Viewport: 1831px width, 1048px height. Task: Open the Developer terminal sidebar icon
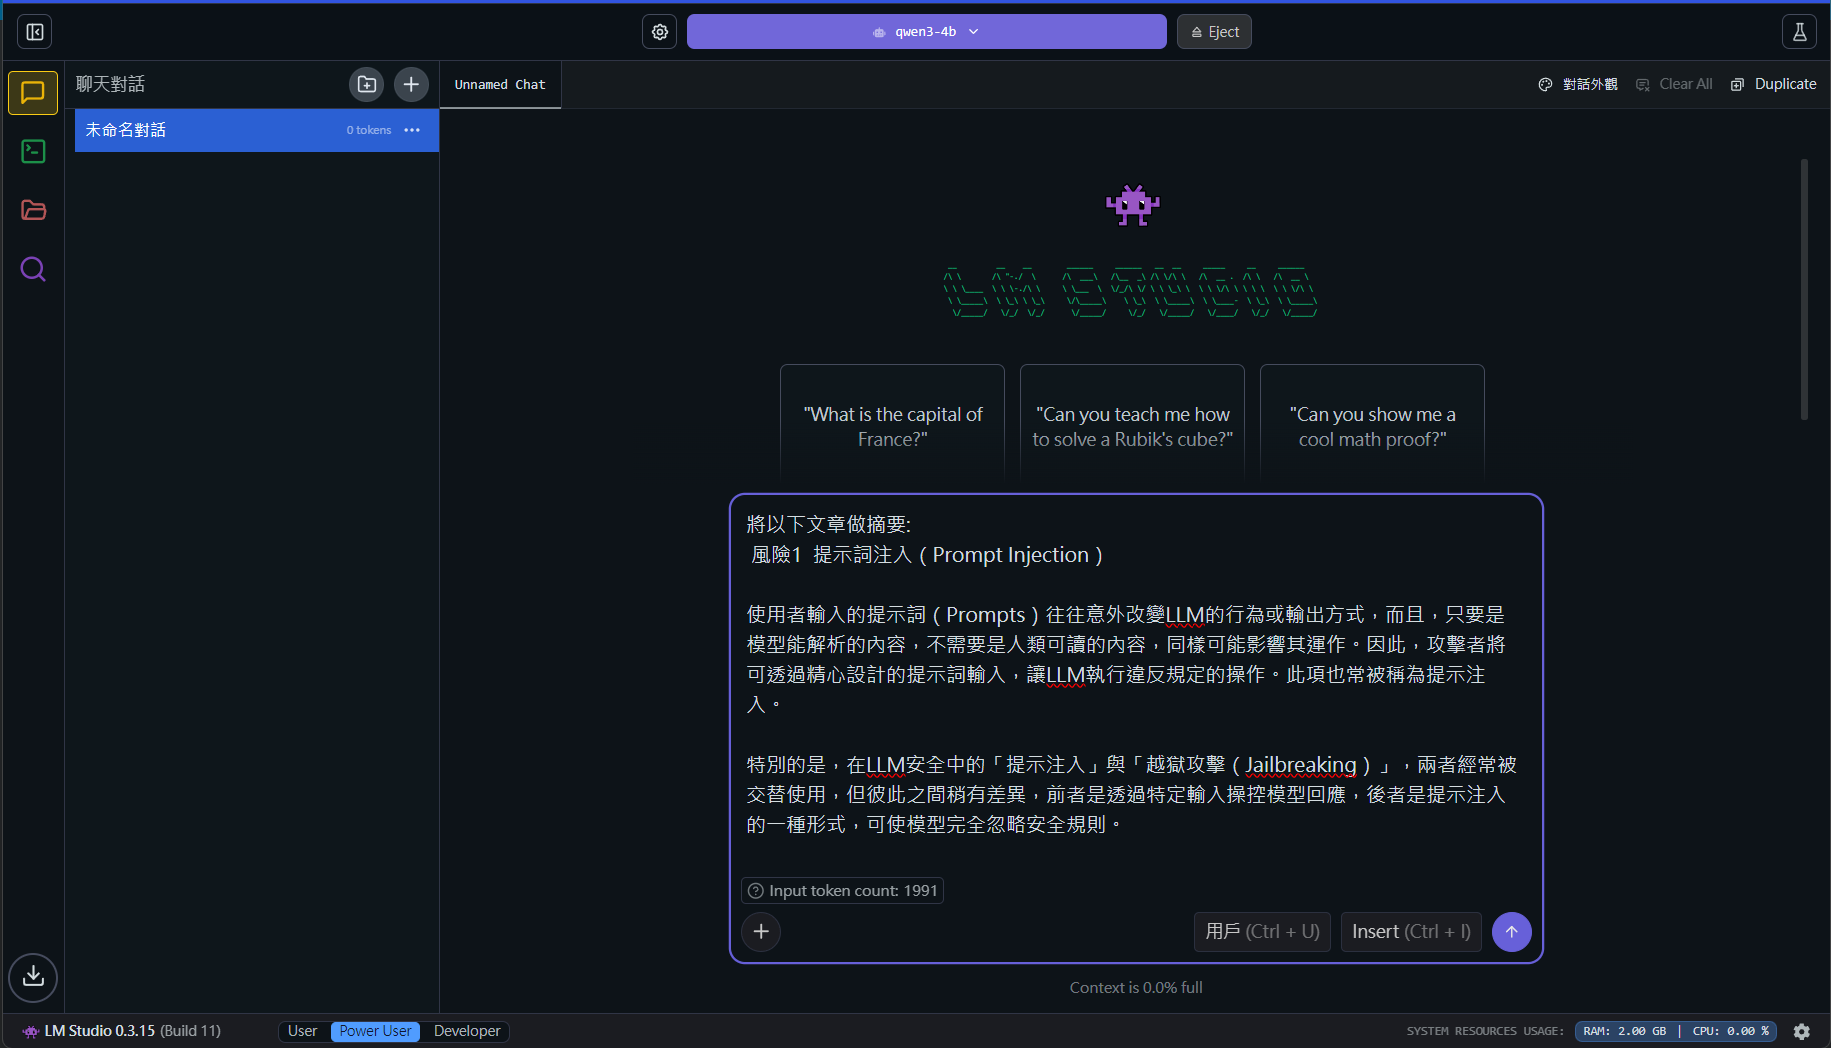[33, 151]
